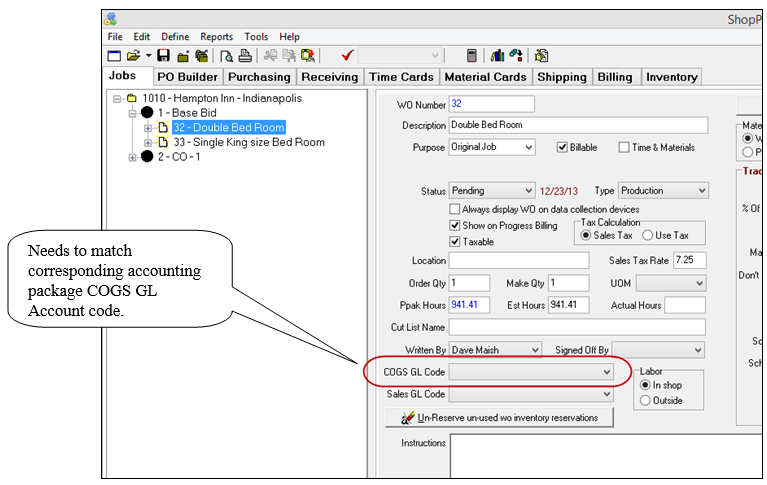This screenshot has width=767, height=485.
Task: Open the calculator toolbar icon
Action: 472,56
